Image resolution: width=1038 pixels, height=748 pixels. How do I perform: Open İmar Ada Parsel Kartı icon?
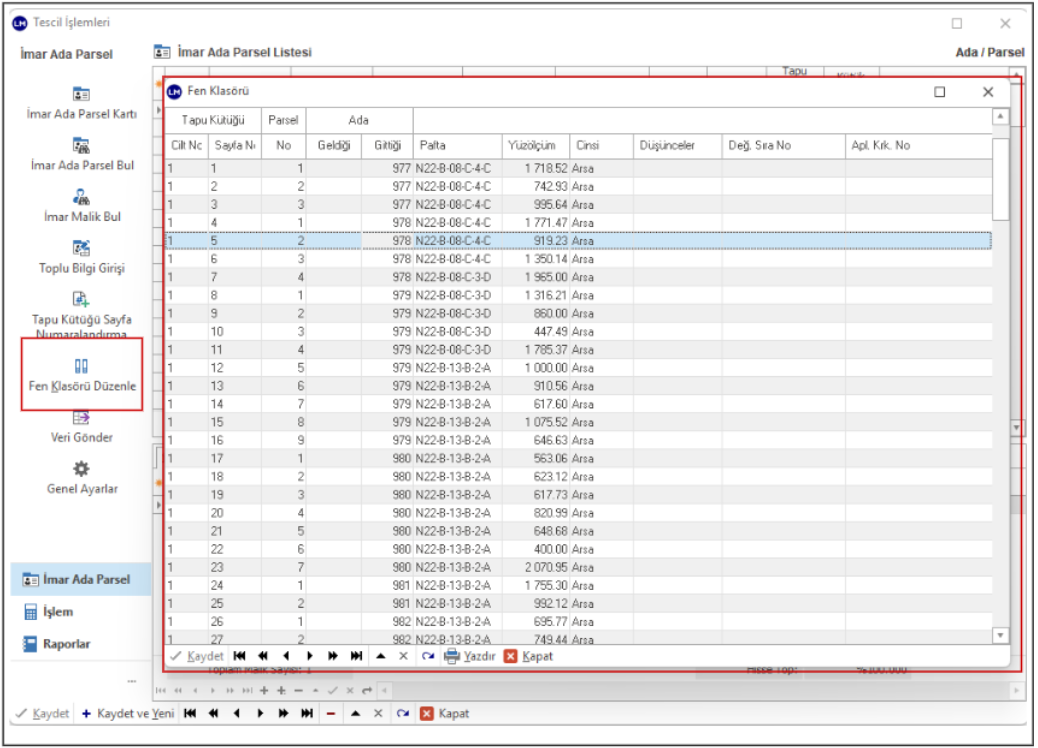(82, 94)
